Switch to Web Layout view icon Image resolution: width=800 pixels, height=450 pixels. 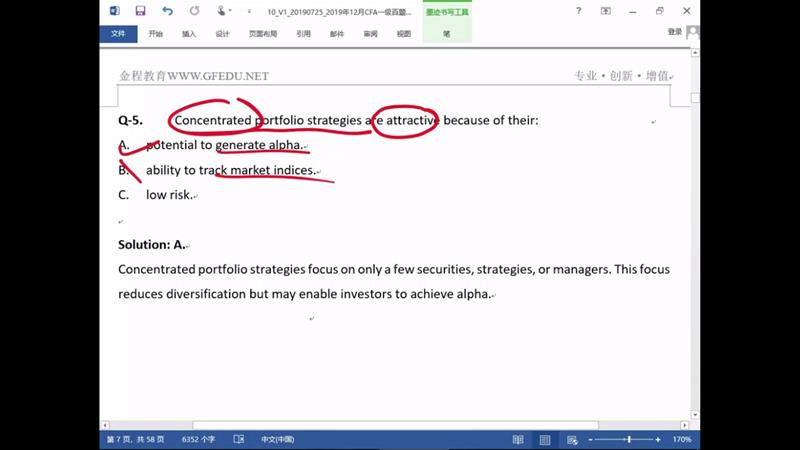click(572, 439)
